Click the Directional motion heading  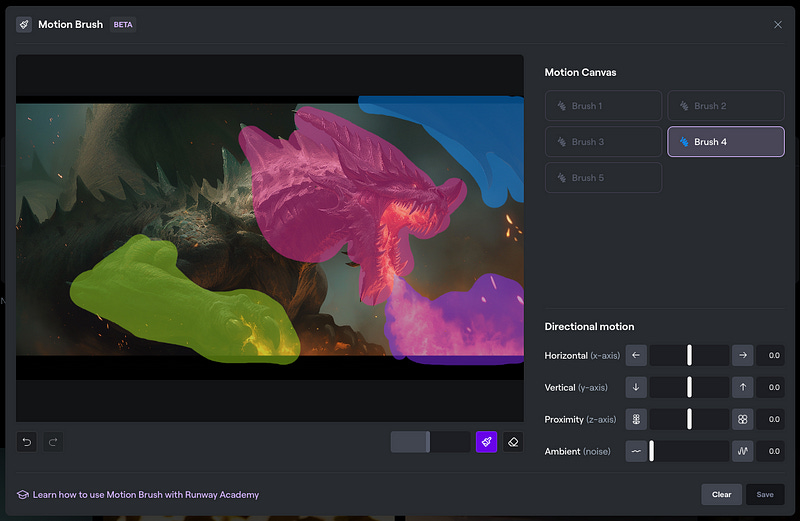pos(589,327)
